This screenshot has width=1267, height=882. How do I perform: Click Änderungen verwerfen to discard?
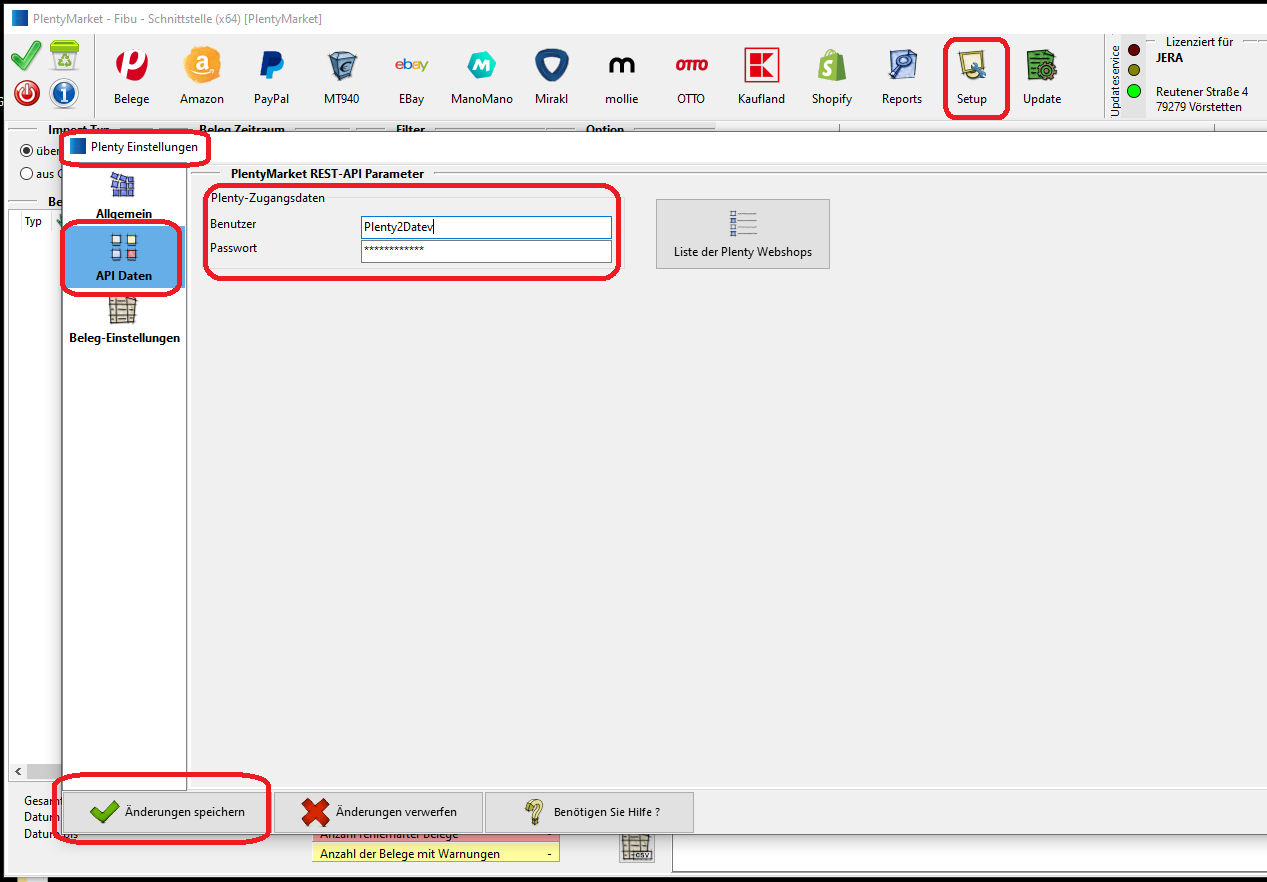(x=379, y=812)
